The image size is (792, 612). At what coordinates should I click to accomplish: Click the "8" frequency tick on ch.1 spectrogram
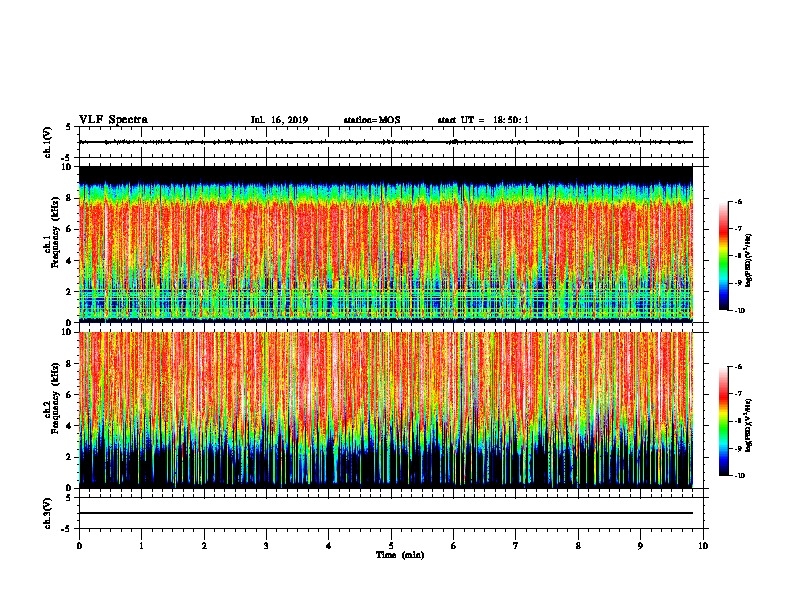(x=69, y=198)
